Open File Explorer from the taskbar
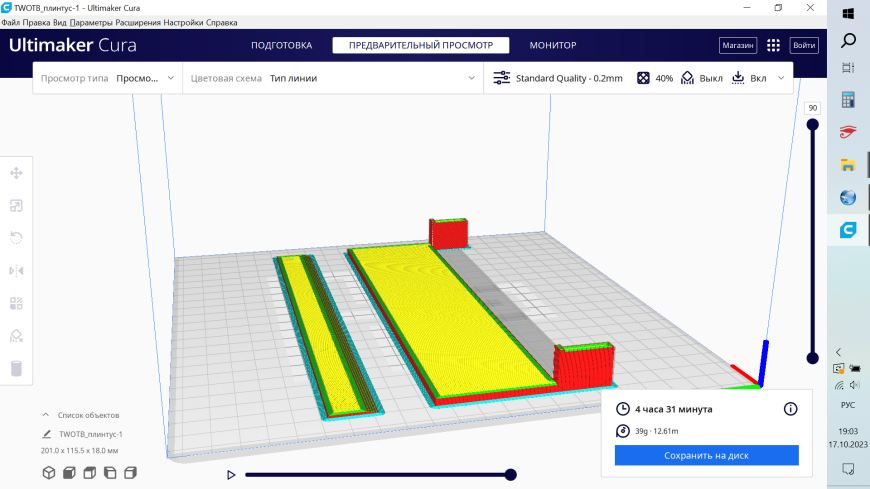This screenshot has width=870, height=489. pos(848,165)
